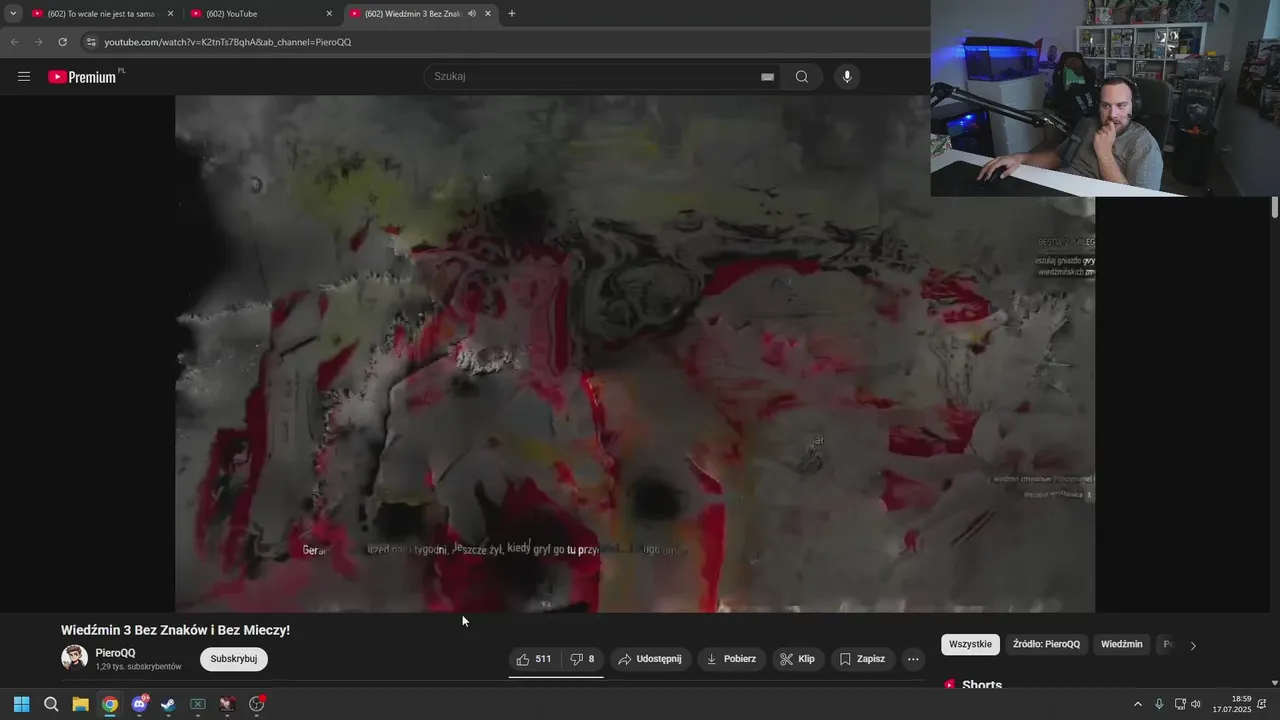Subscribe to PieroQQ via Subskrybuj
The image size is (1280, 720).
tap(234, 659)
